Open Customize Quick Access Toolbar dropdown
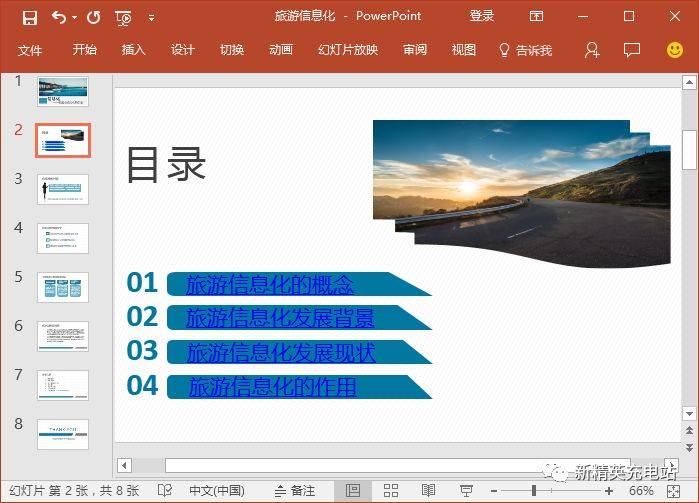This screenshot has width=699, height=503. (152, 18)
